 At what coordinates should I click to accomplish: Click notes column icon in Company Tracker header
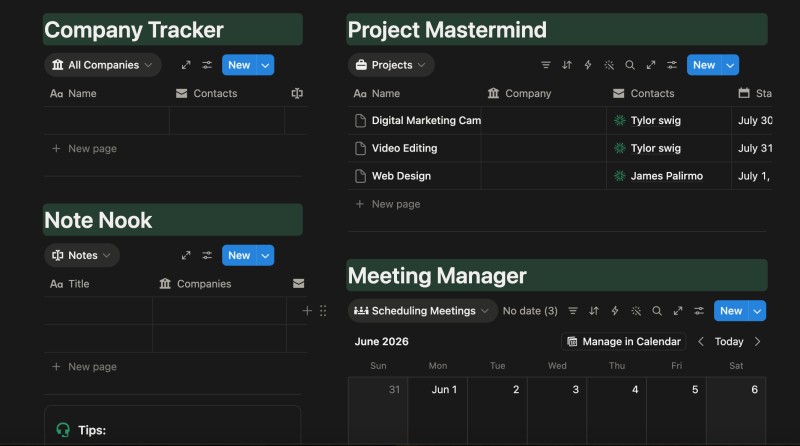[297, 93]
